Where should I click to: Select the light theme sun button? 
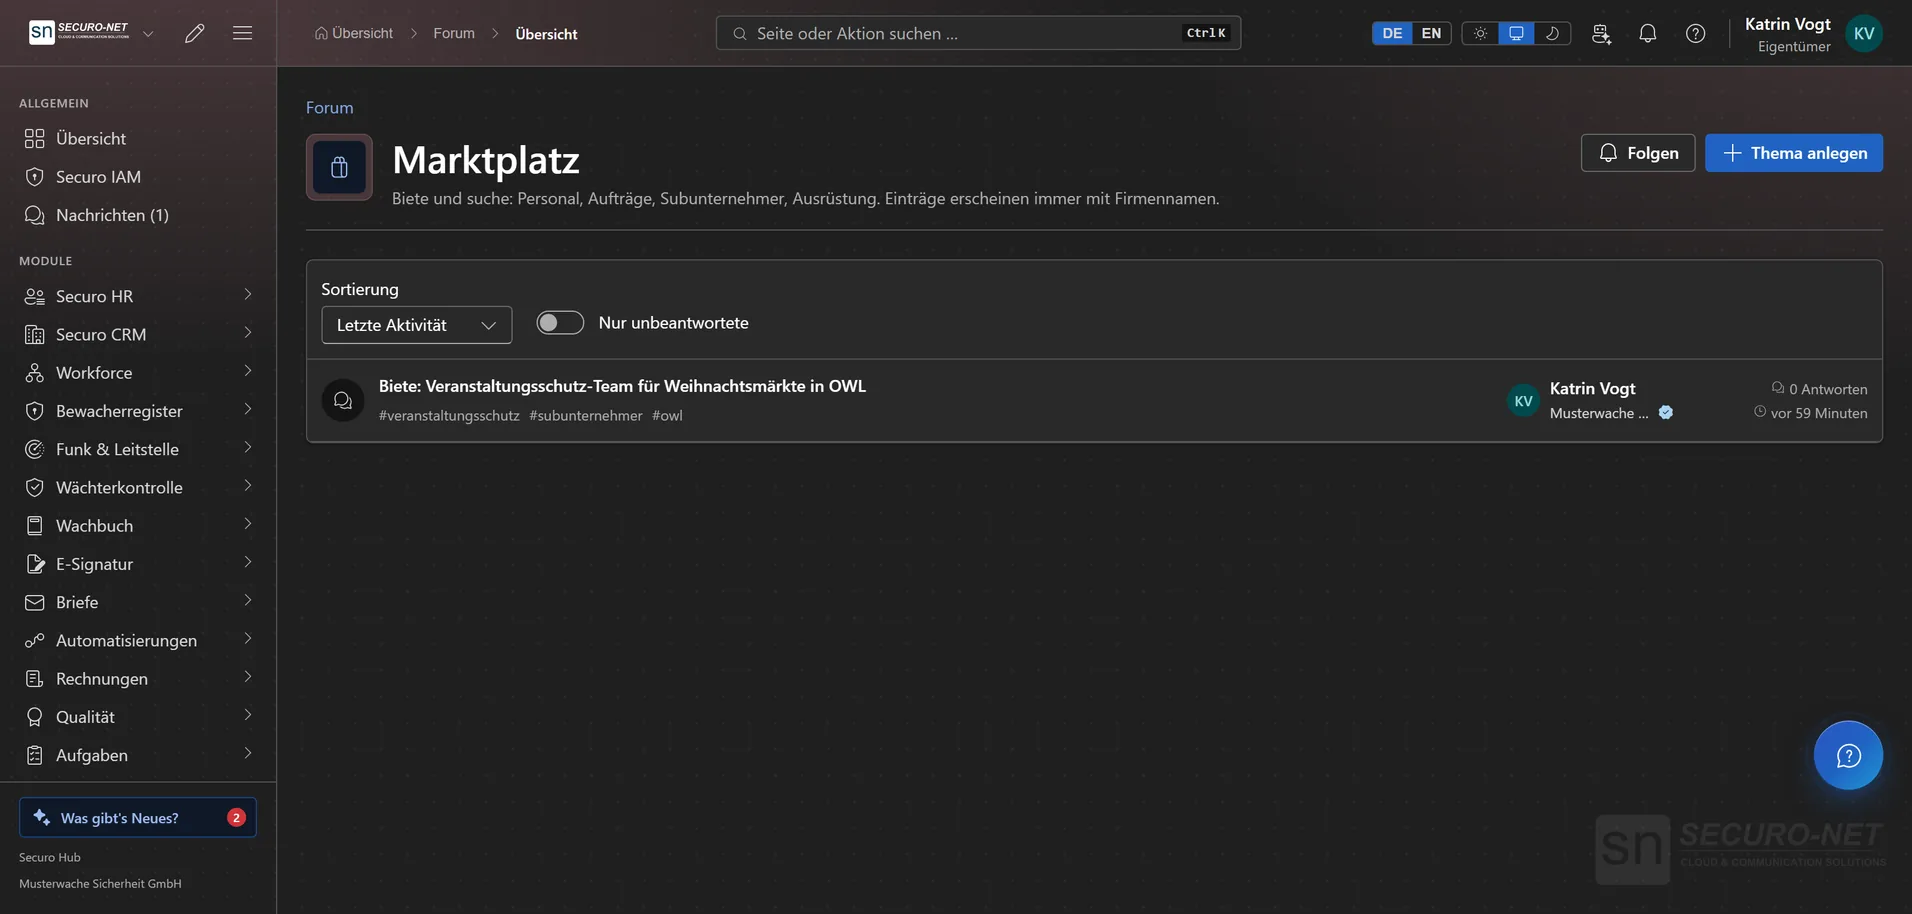click(x=1480, y=33)
